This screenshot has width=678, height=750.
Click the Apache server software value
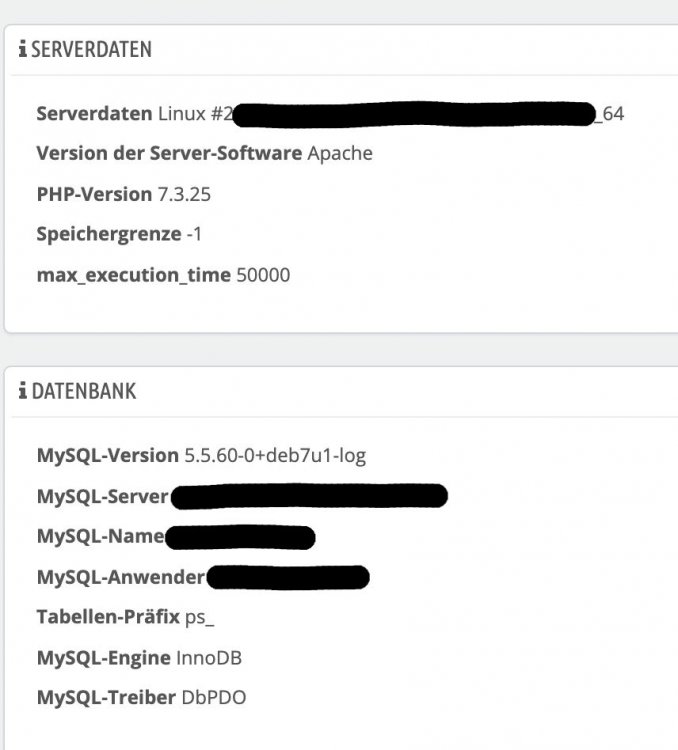[x=340, y=154]
